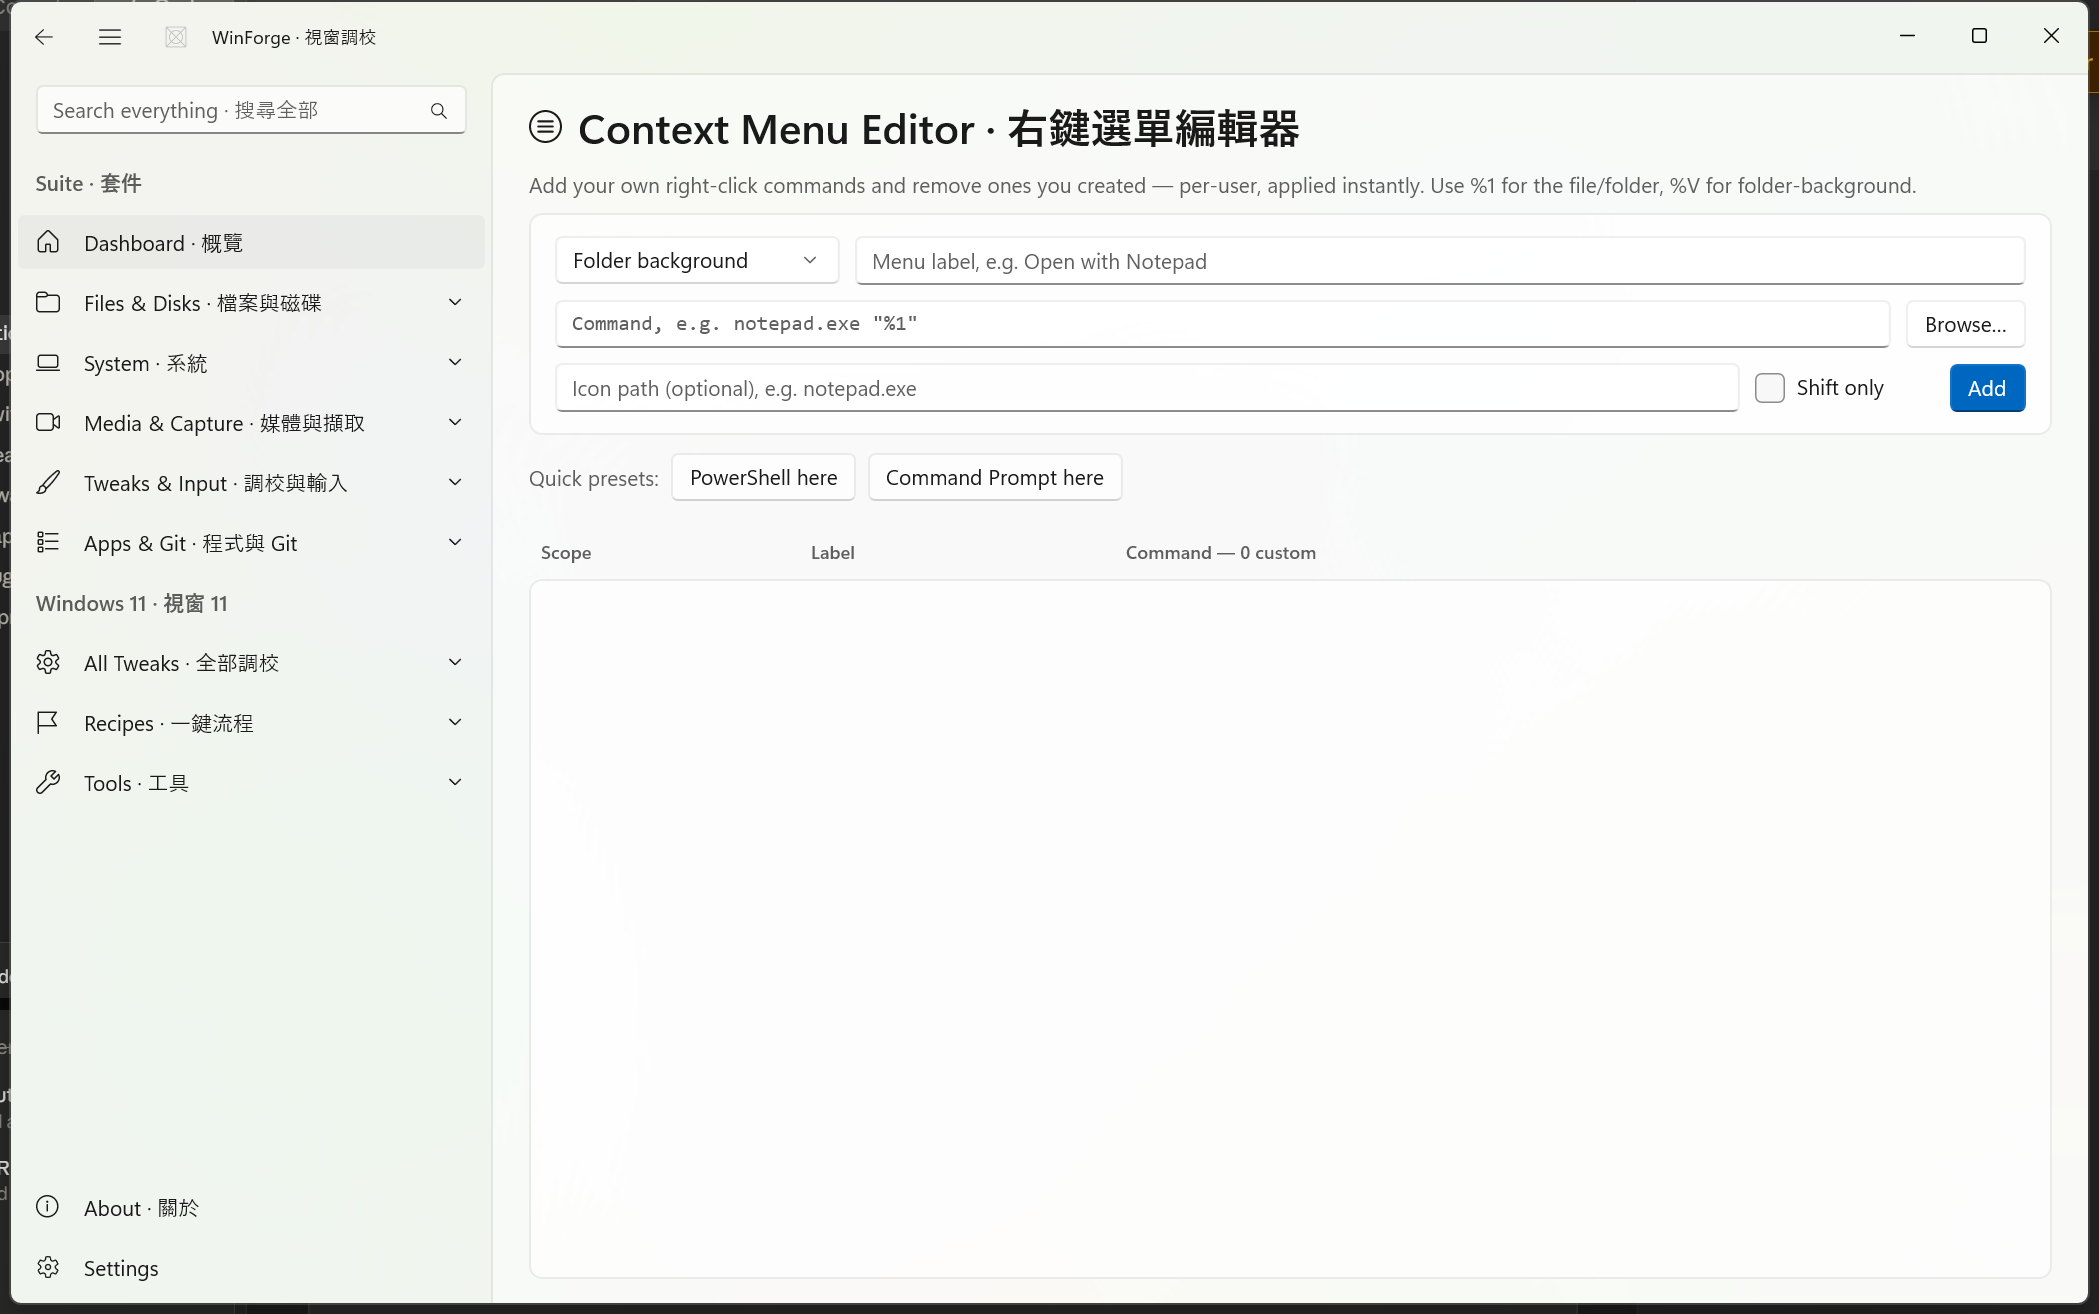
Task: Expand the Tools chevron
Action: tap(455, 782)
